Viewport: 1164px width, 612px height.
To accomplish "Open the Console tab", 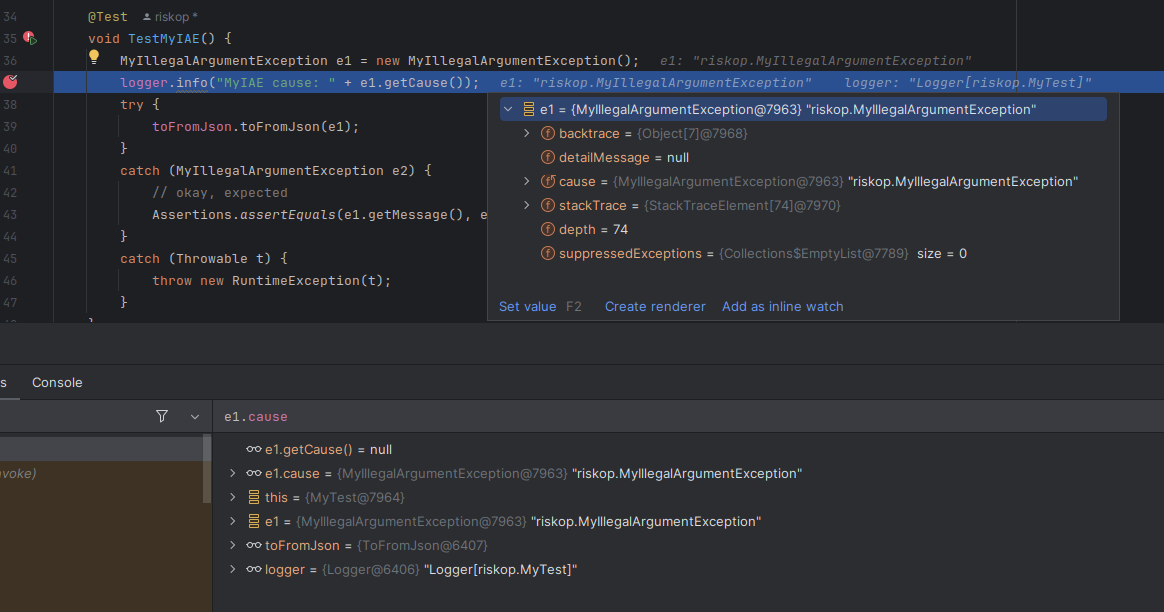I will click(57, 382).
